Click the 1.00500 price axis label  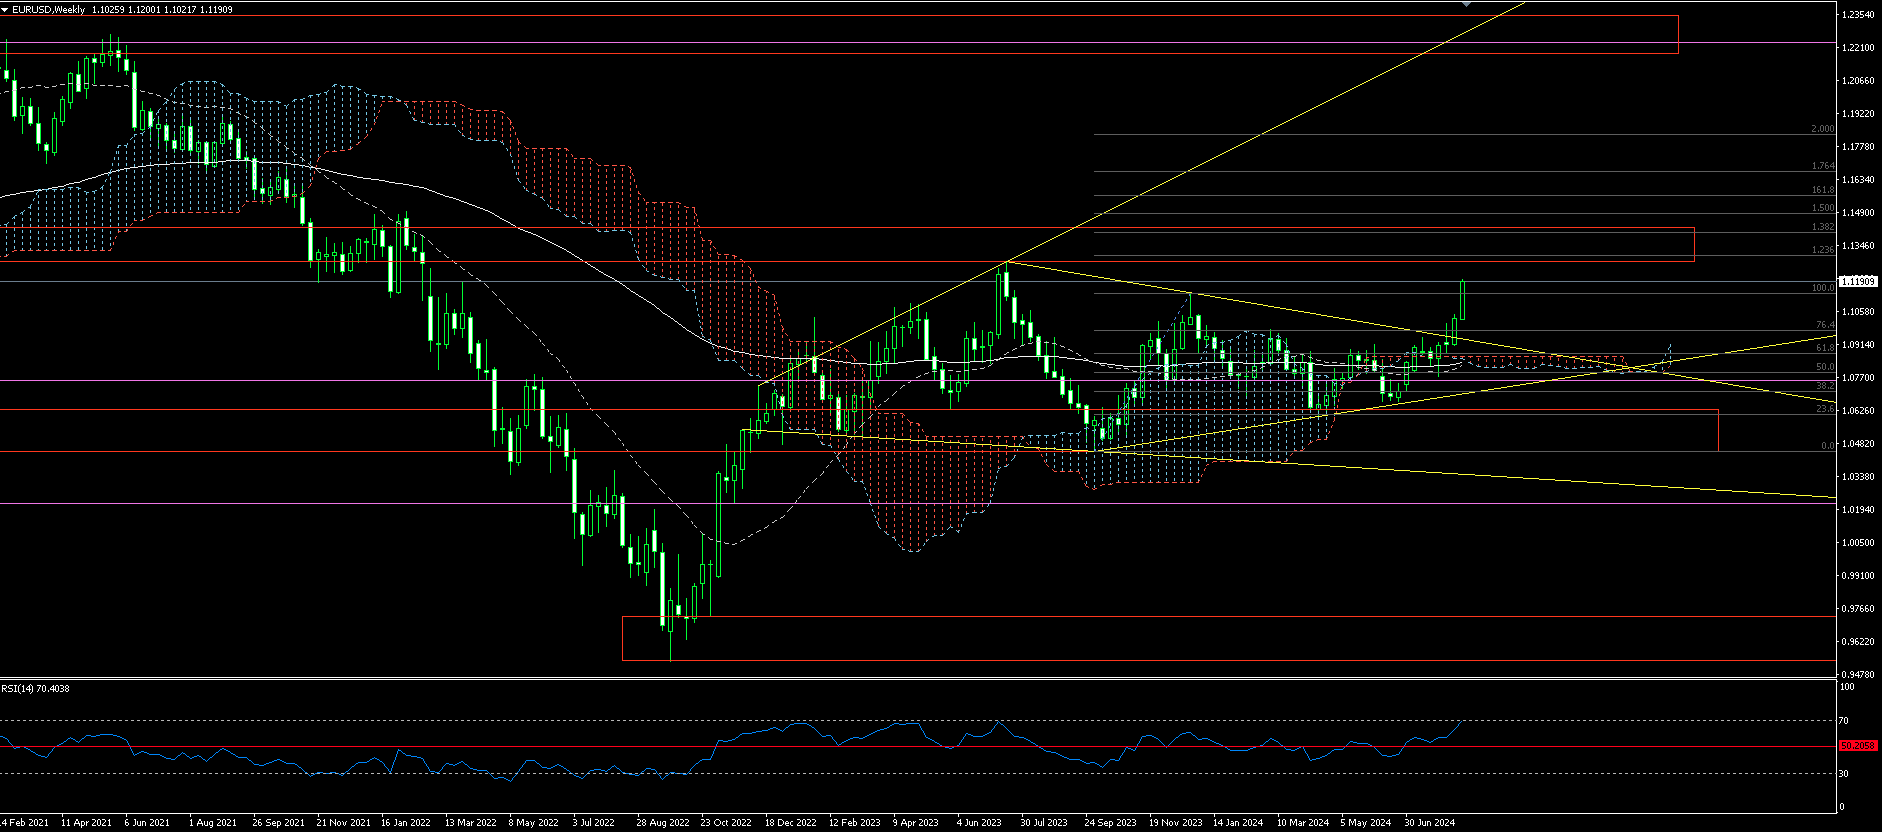coord(1857,543)
